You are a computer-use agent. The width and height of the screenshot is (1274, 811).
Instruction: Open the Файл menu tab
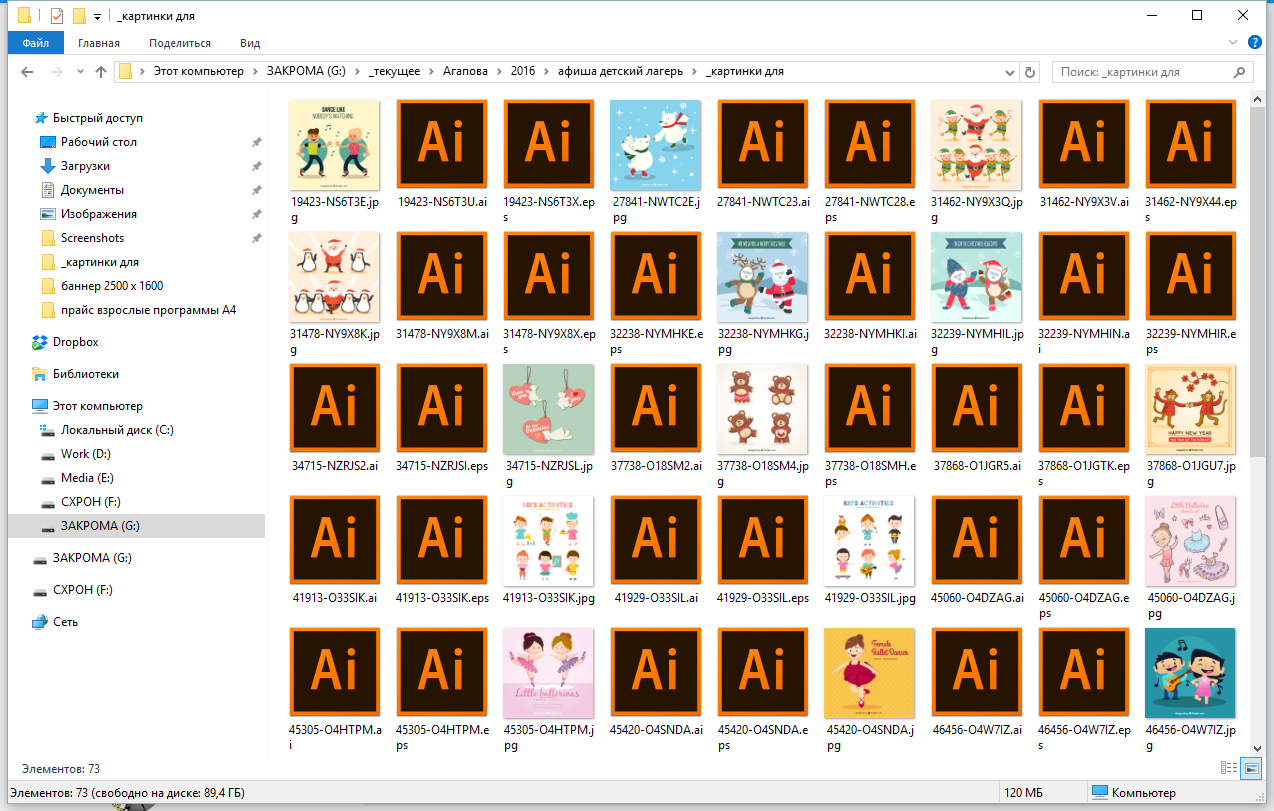(x=36, y=43)
